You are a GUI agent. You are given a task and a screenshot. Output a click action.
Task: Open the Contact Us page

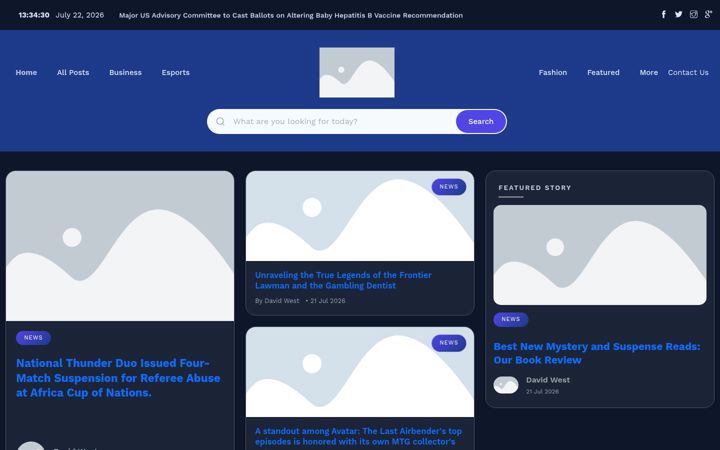click(x=688, y=73)
